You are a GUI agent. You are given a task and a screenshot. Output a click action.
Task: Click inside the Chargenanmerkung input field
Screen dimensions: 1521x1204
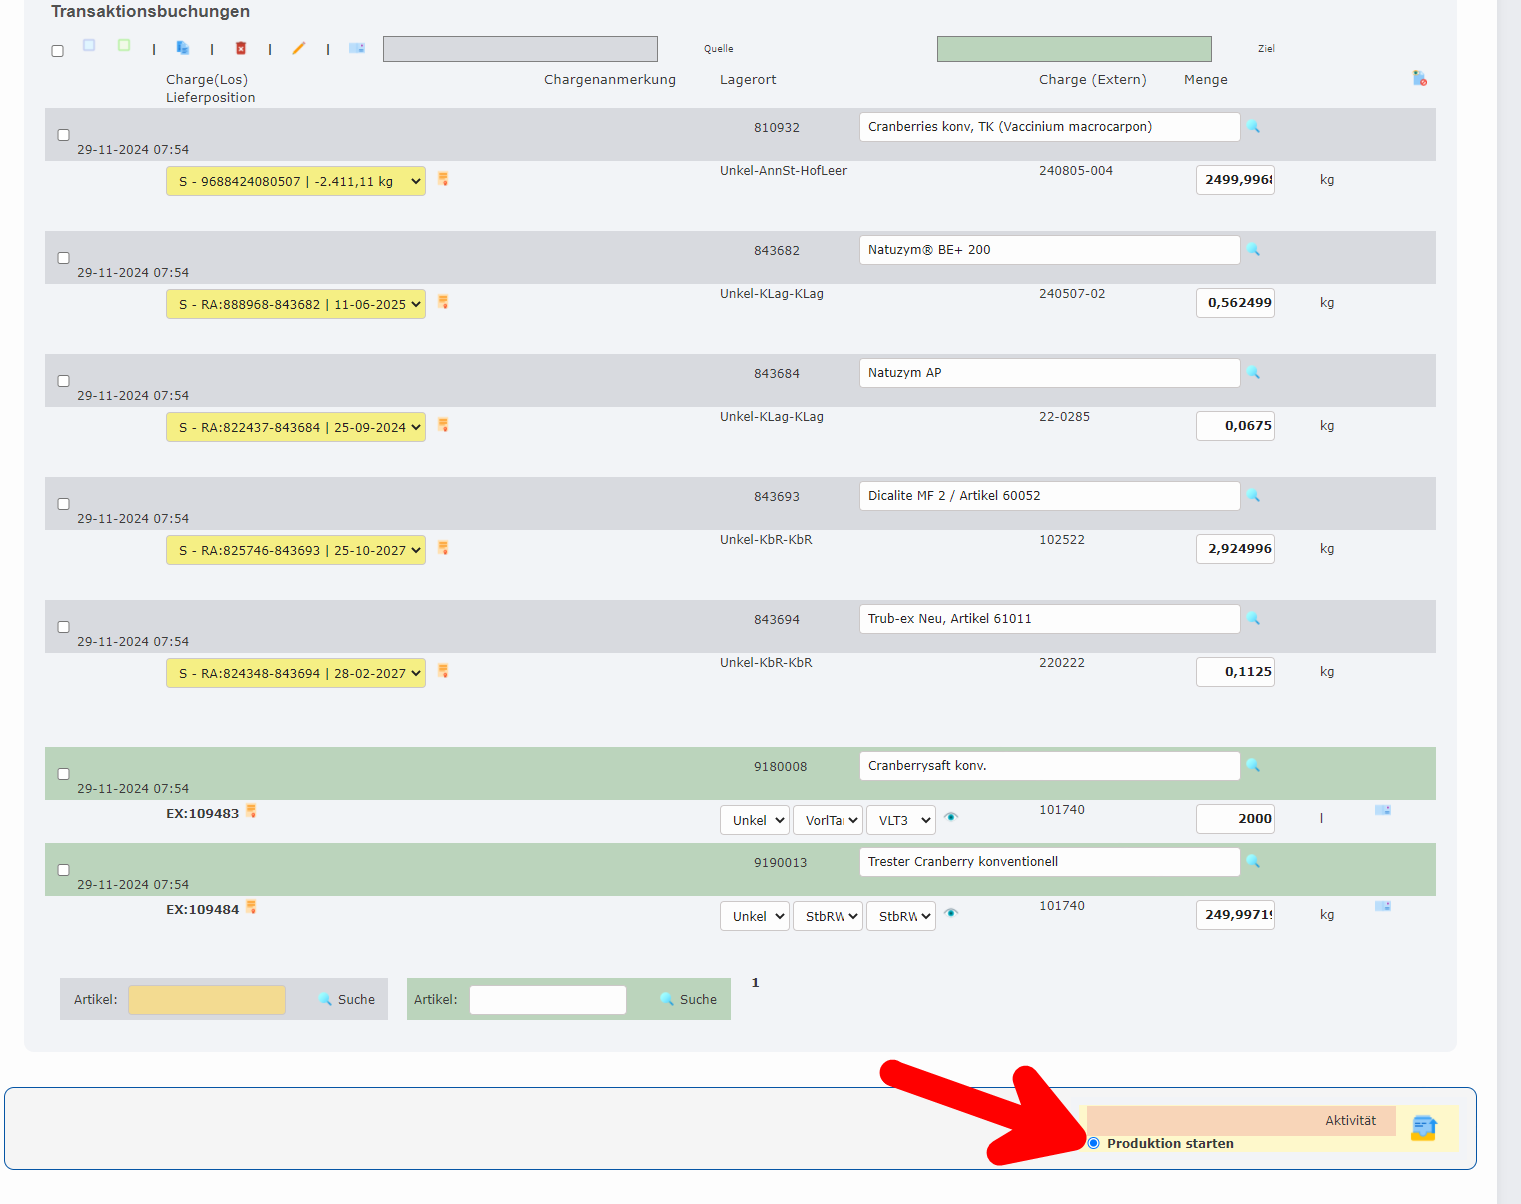(519, 48)
